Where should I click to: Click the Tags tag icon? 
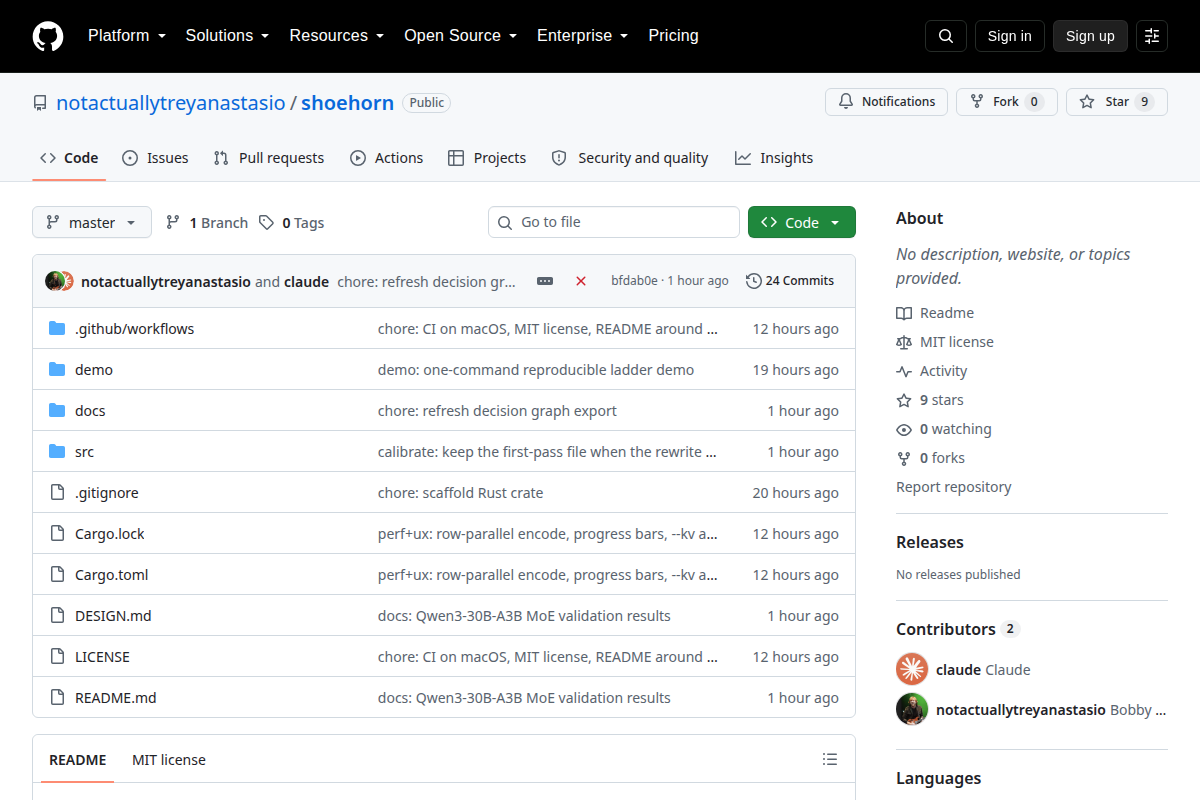point(266,223)
